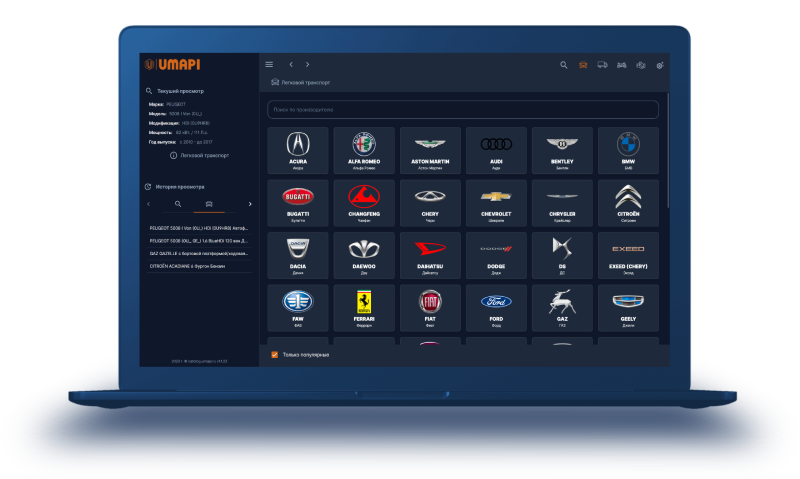Open the hamburger menu icon
The height and width of the screenshot is (479, 800).
pyautogui.click(x=269, y=64)
